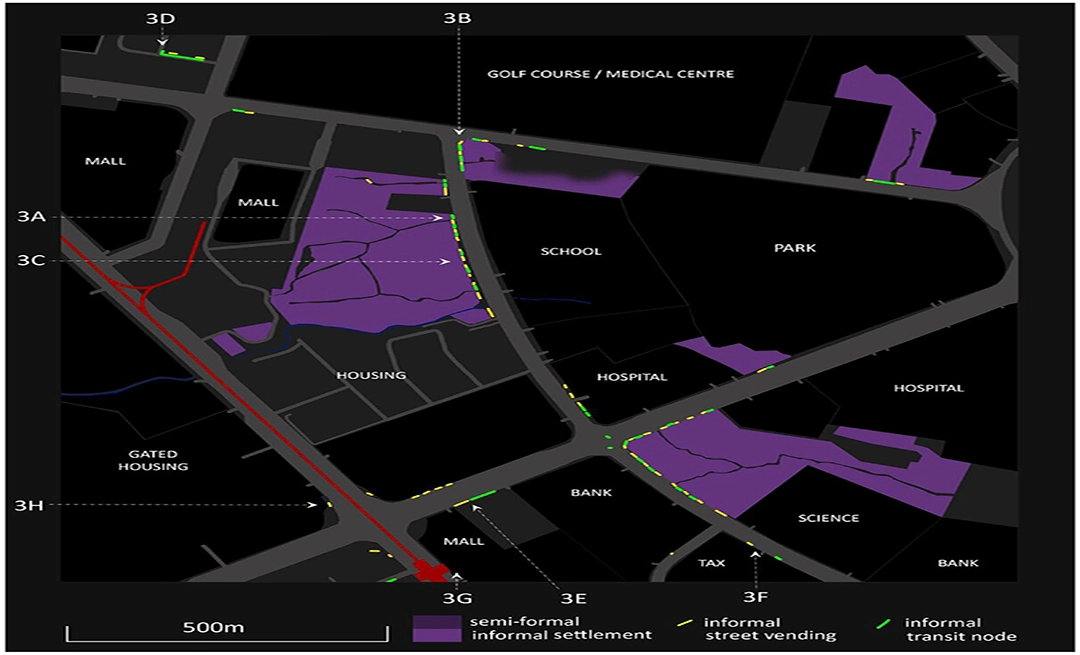Select the GATED HOUSING label
Viewport: 1080px width, 655px height.
coord(152,460)
